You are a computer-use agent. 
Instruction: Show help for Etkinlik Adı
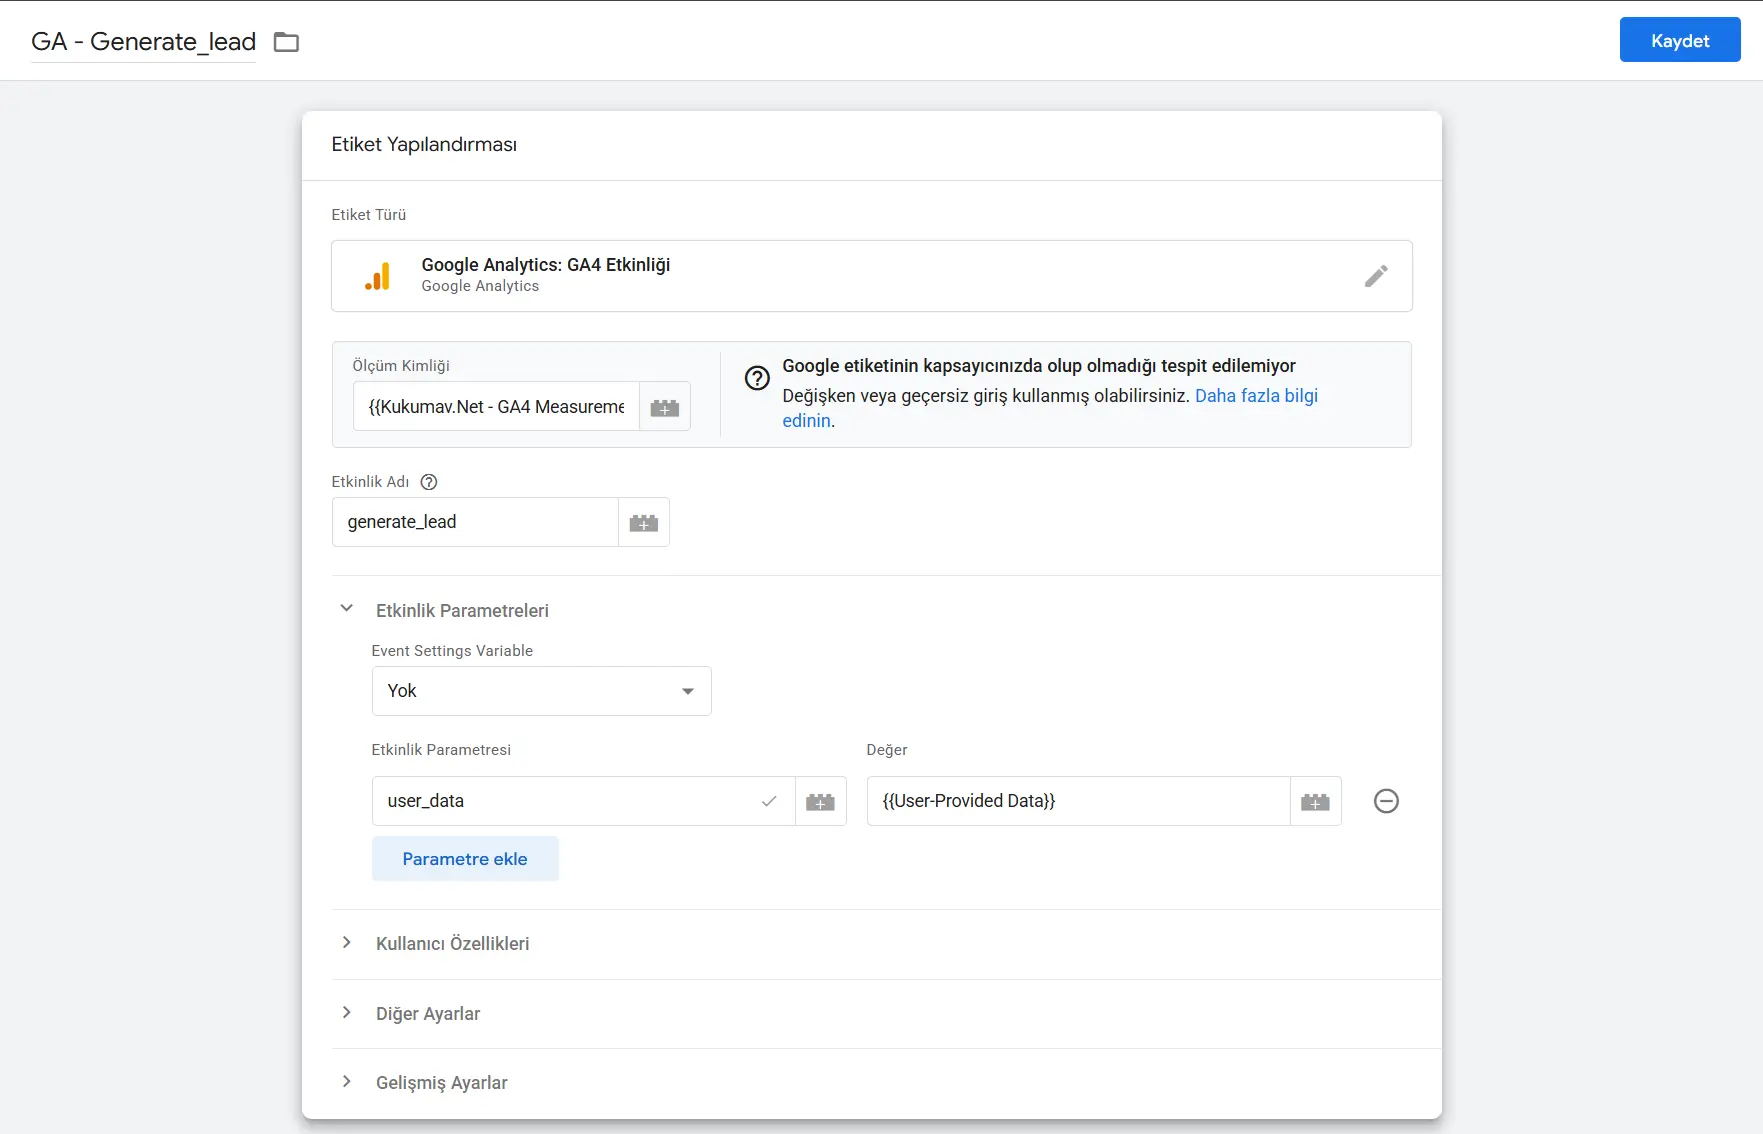(429, 482)
